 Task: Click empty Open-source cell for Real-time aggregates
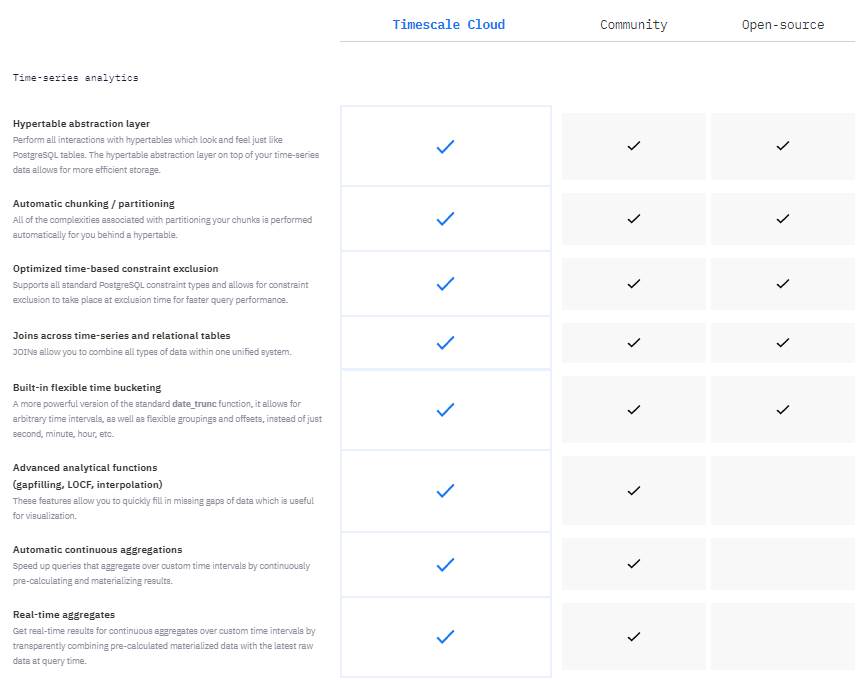click(782, 636)
